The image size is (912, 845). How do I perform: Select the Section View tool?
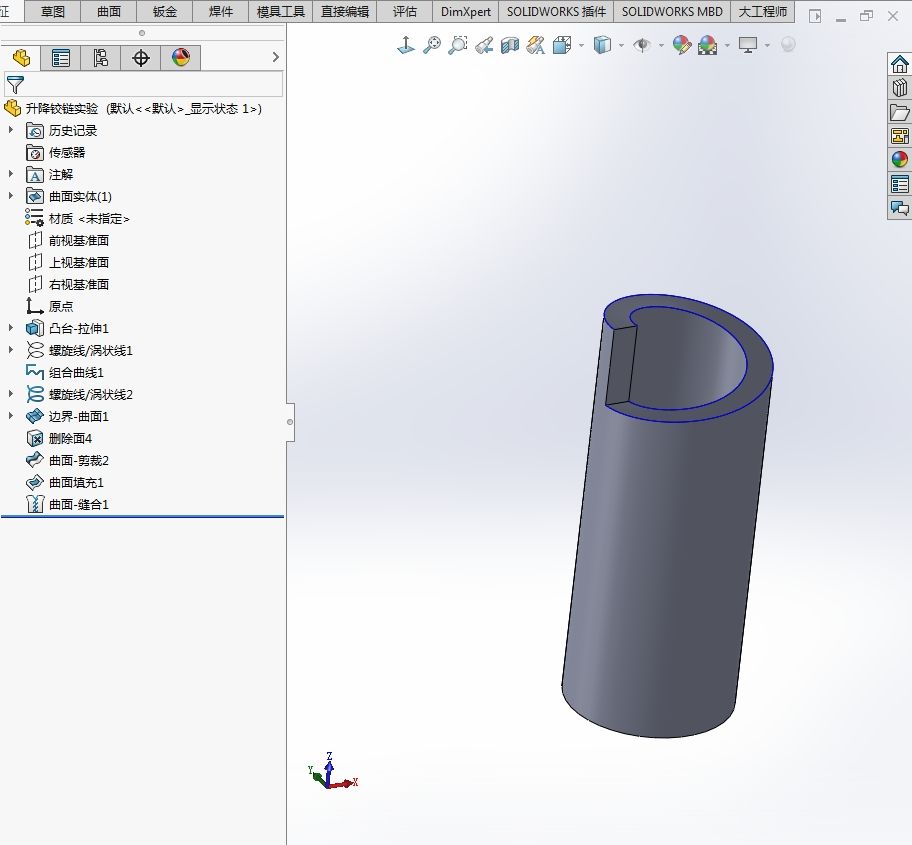(x=510, y=45)
